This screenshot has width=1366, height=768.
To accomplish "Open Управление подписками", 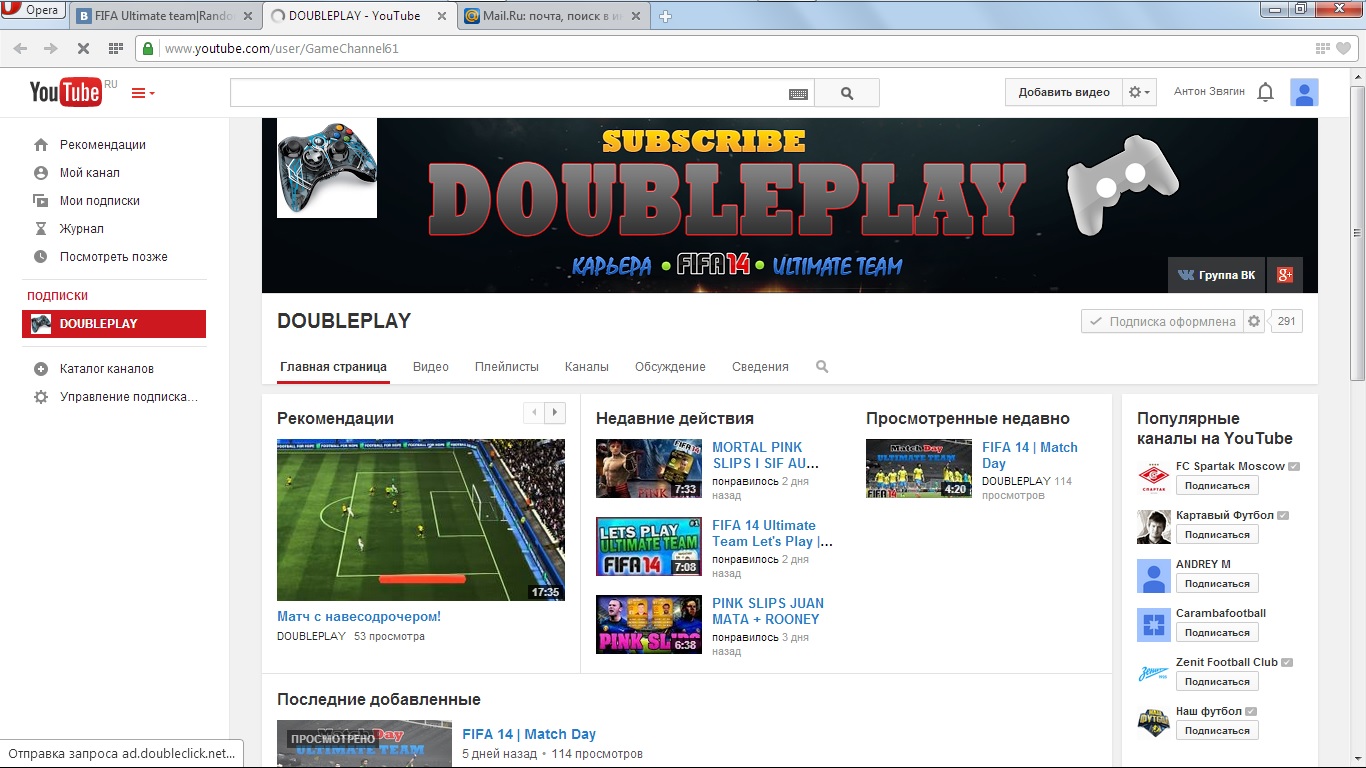I will tap(129, 397).
